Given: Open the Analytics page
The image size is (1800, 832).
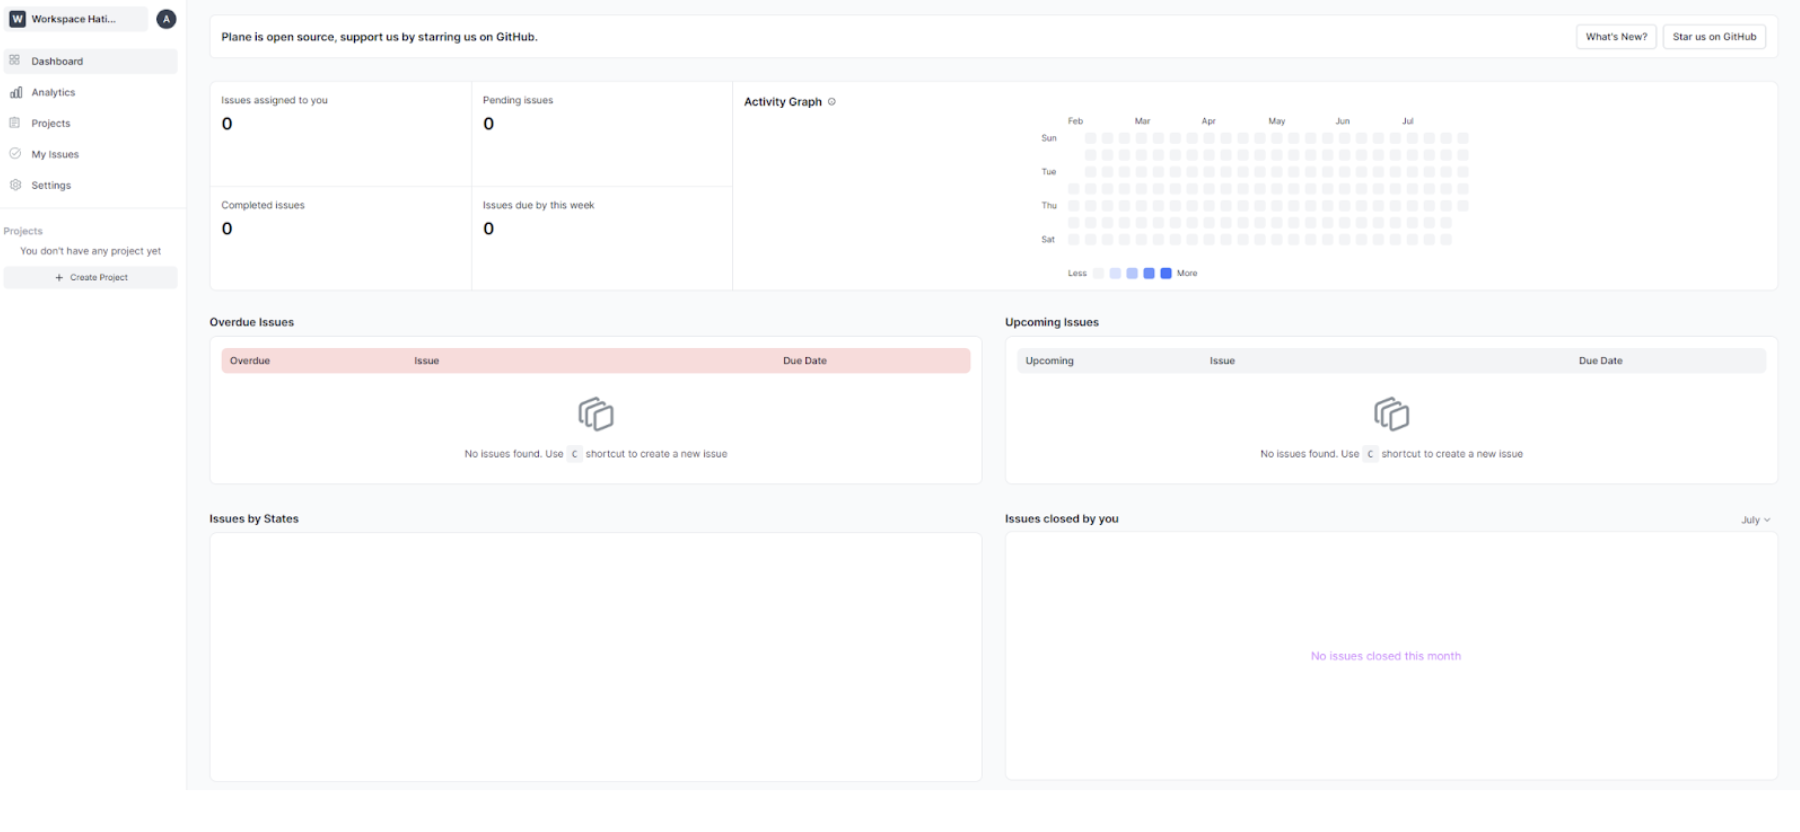Looking at the screenshot, I should click(53, 92).
